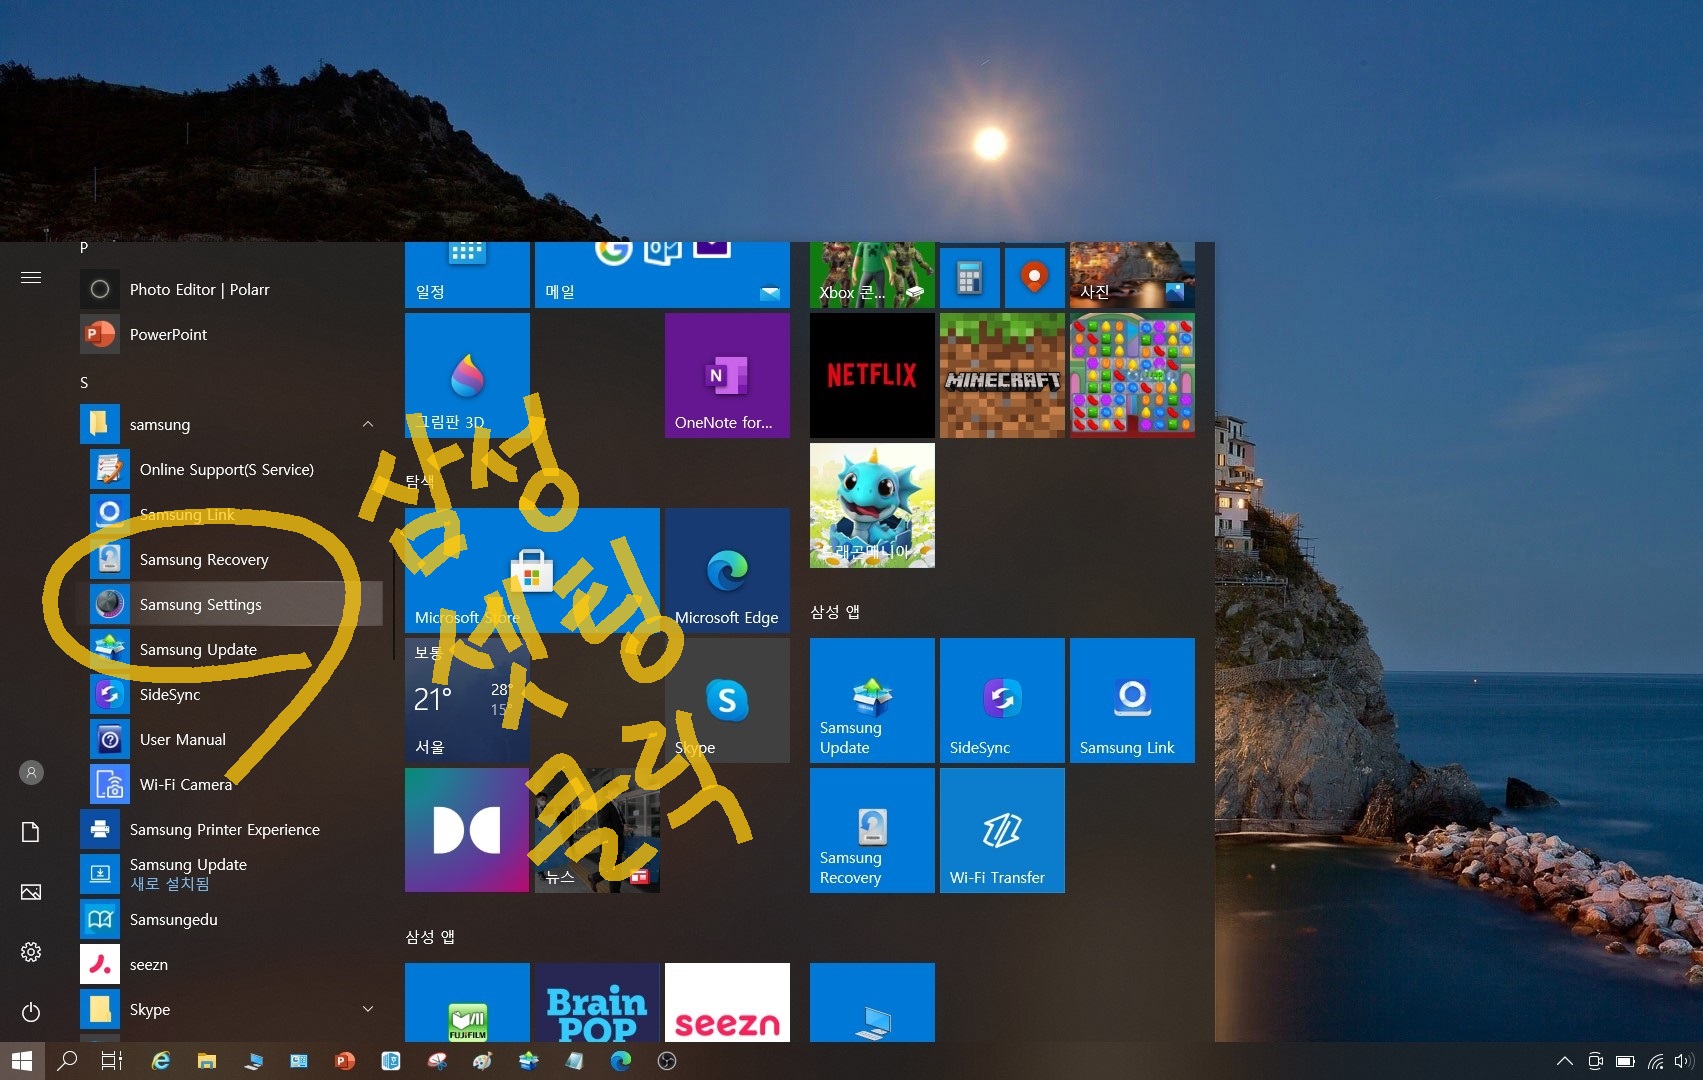The image size is (1703, 1080).
Task: Open the 사진 photos tile
Action: (x=1132, y=275)
